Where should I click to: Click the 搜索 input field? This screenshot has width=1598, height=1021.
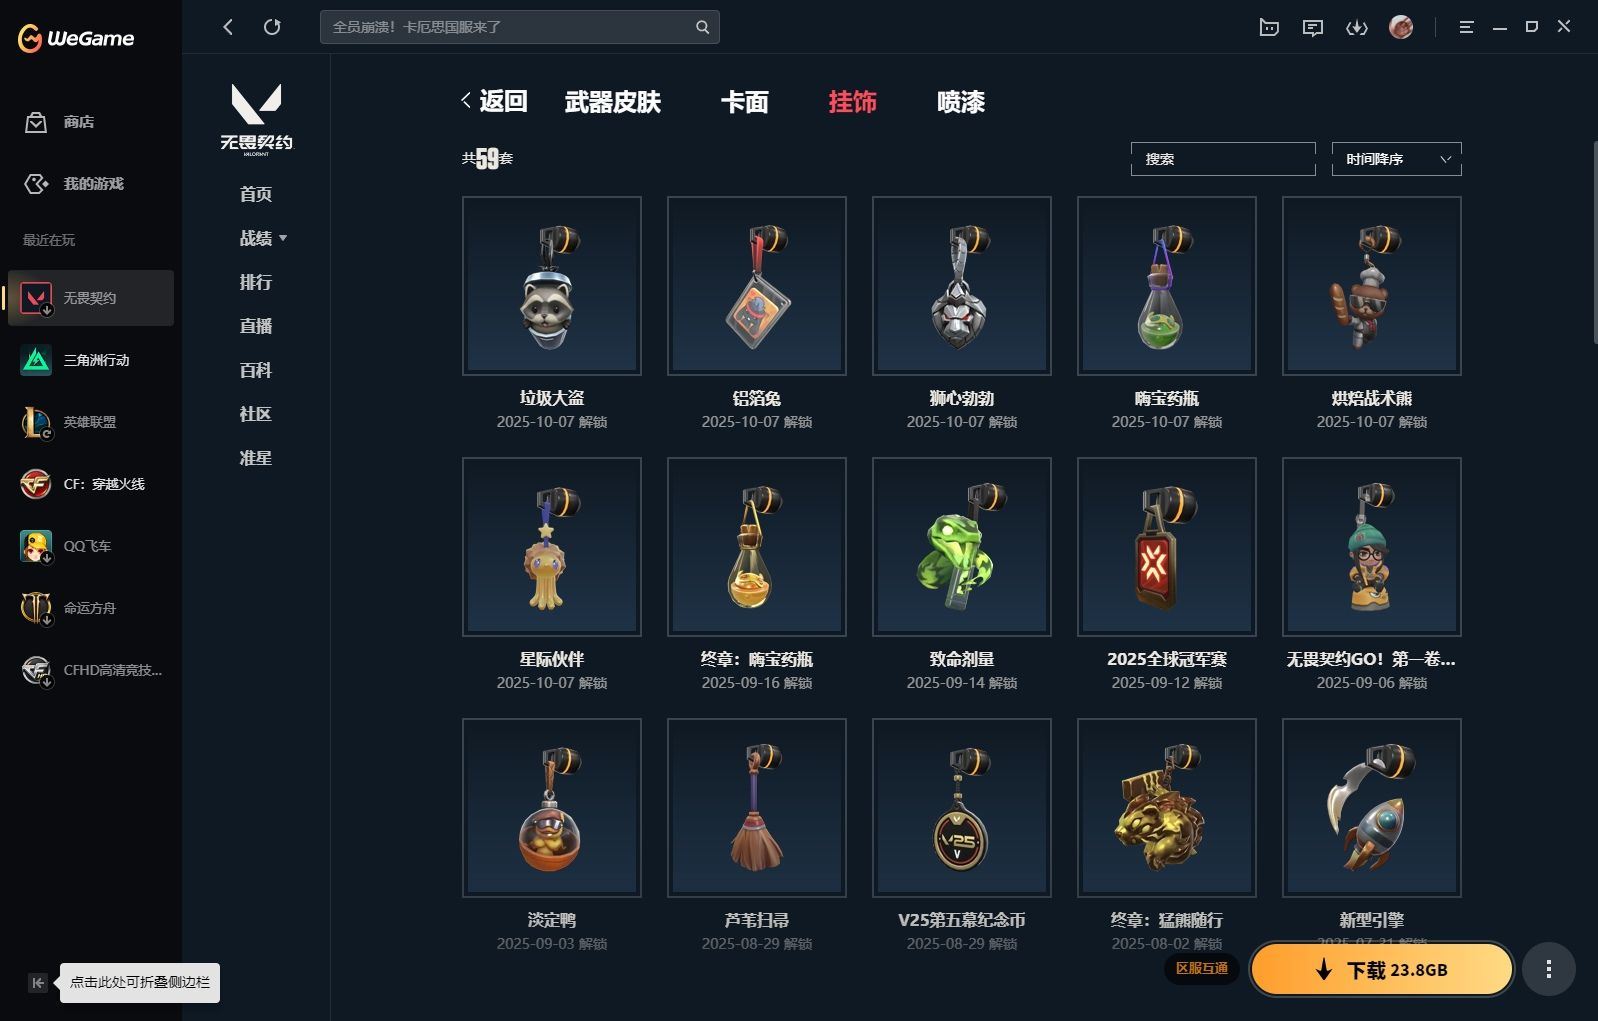1223,159
